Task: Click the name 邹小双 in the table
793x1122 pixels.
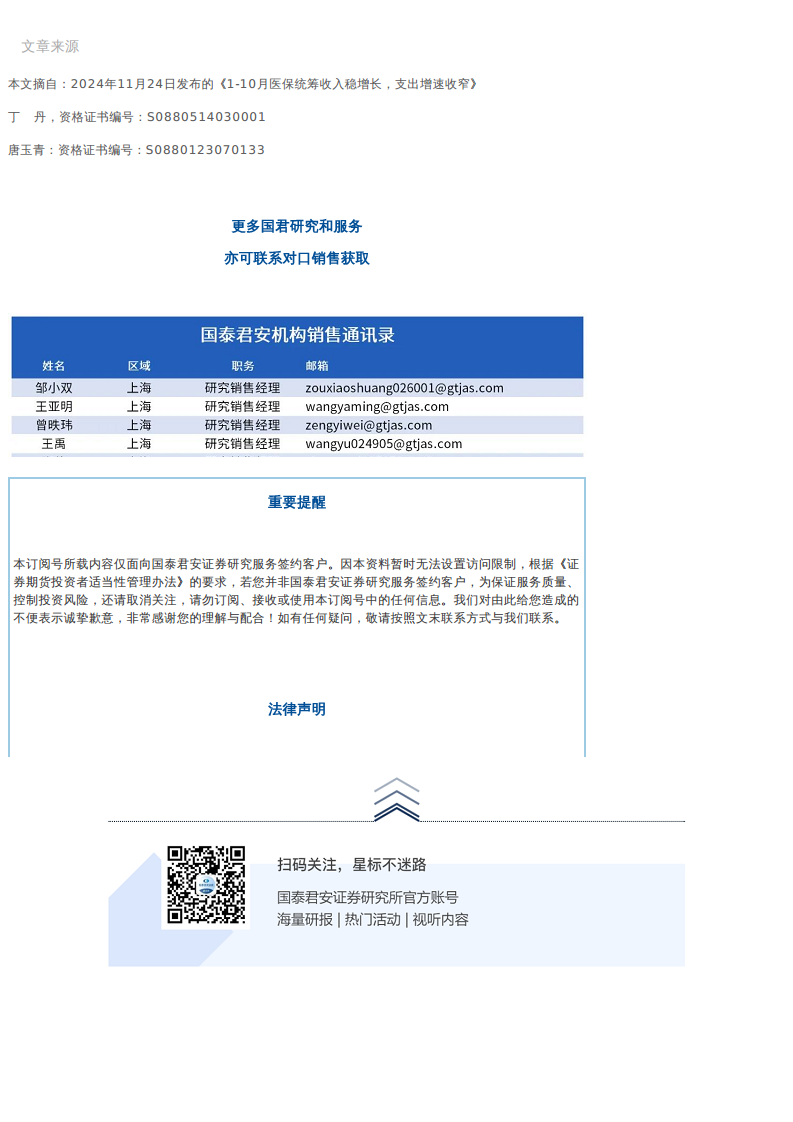Action: 54,388
